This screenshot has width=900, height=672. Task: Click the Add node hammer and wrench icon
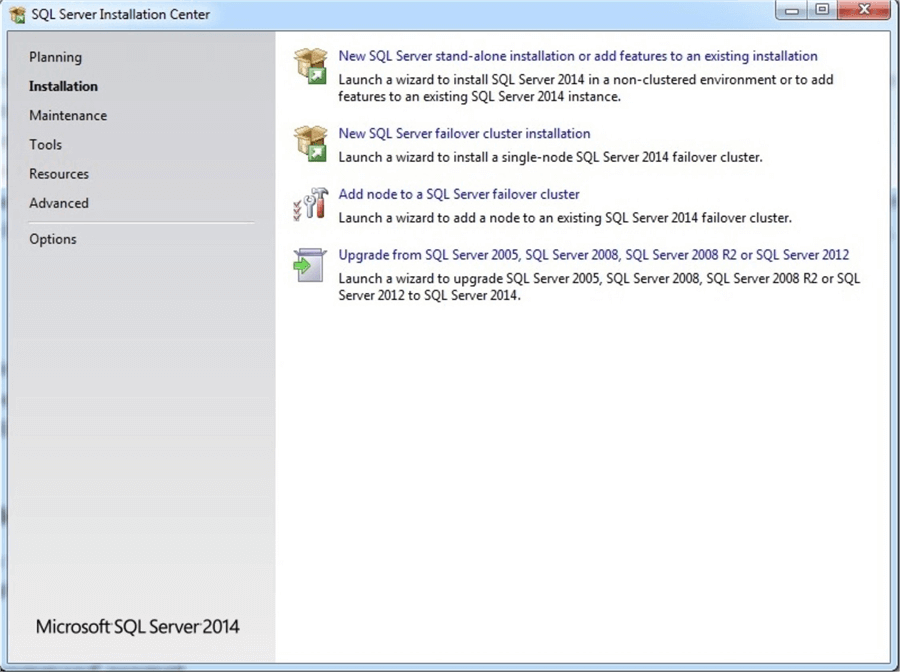click(x=311, y=204)
